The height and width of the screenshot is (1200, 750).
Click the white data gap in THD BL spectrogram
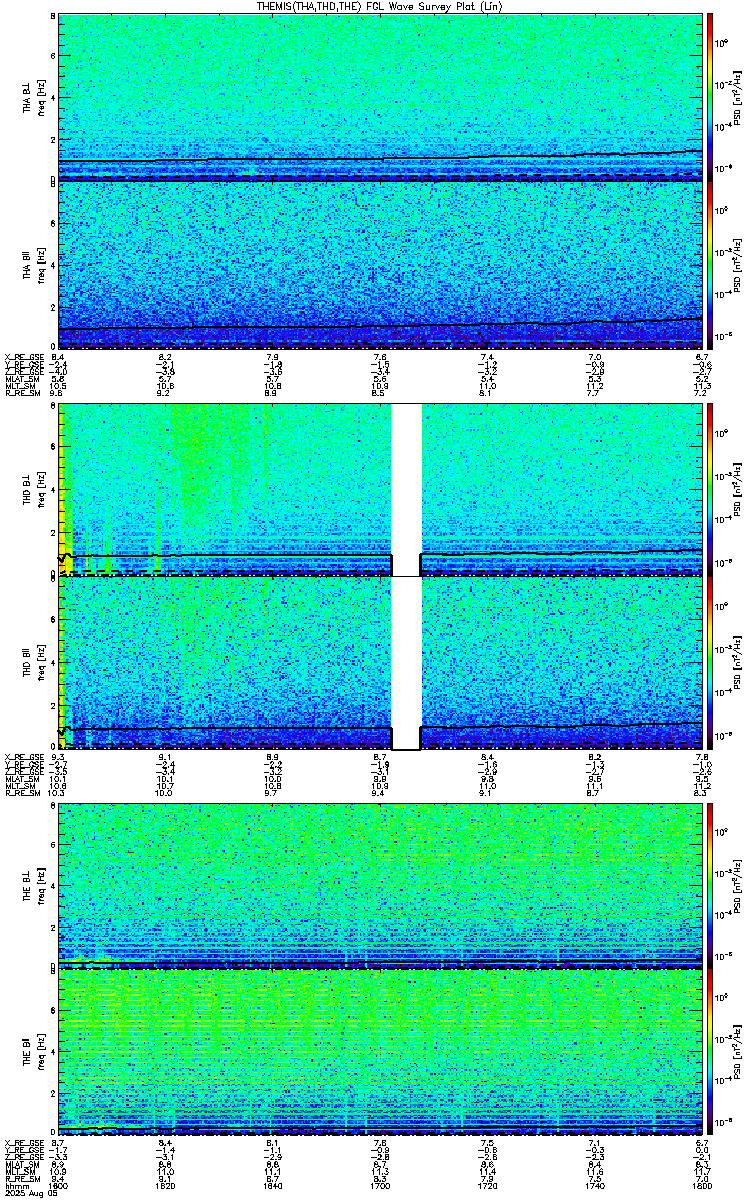point(406,488)
